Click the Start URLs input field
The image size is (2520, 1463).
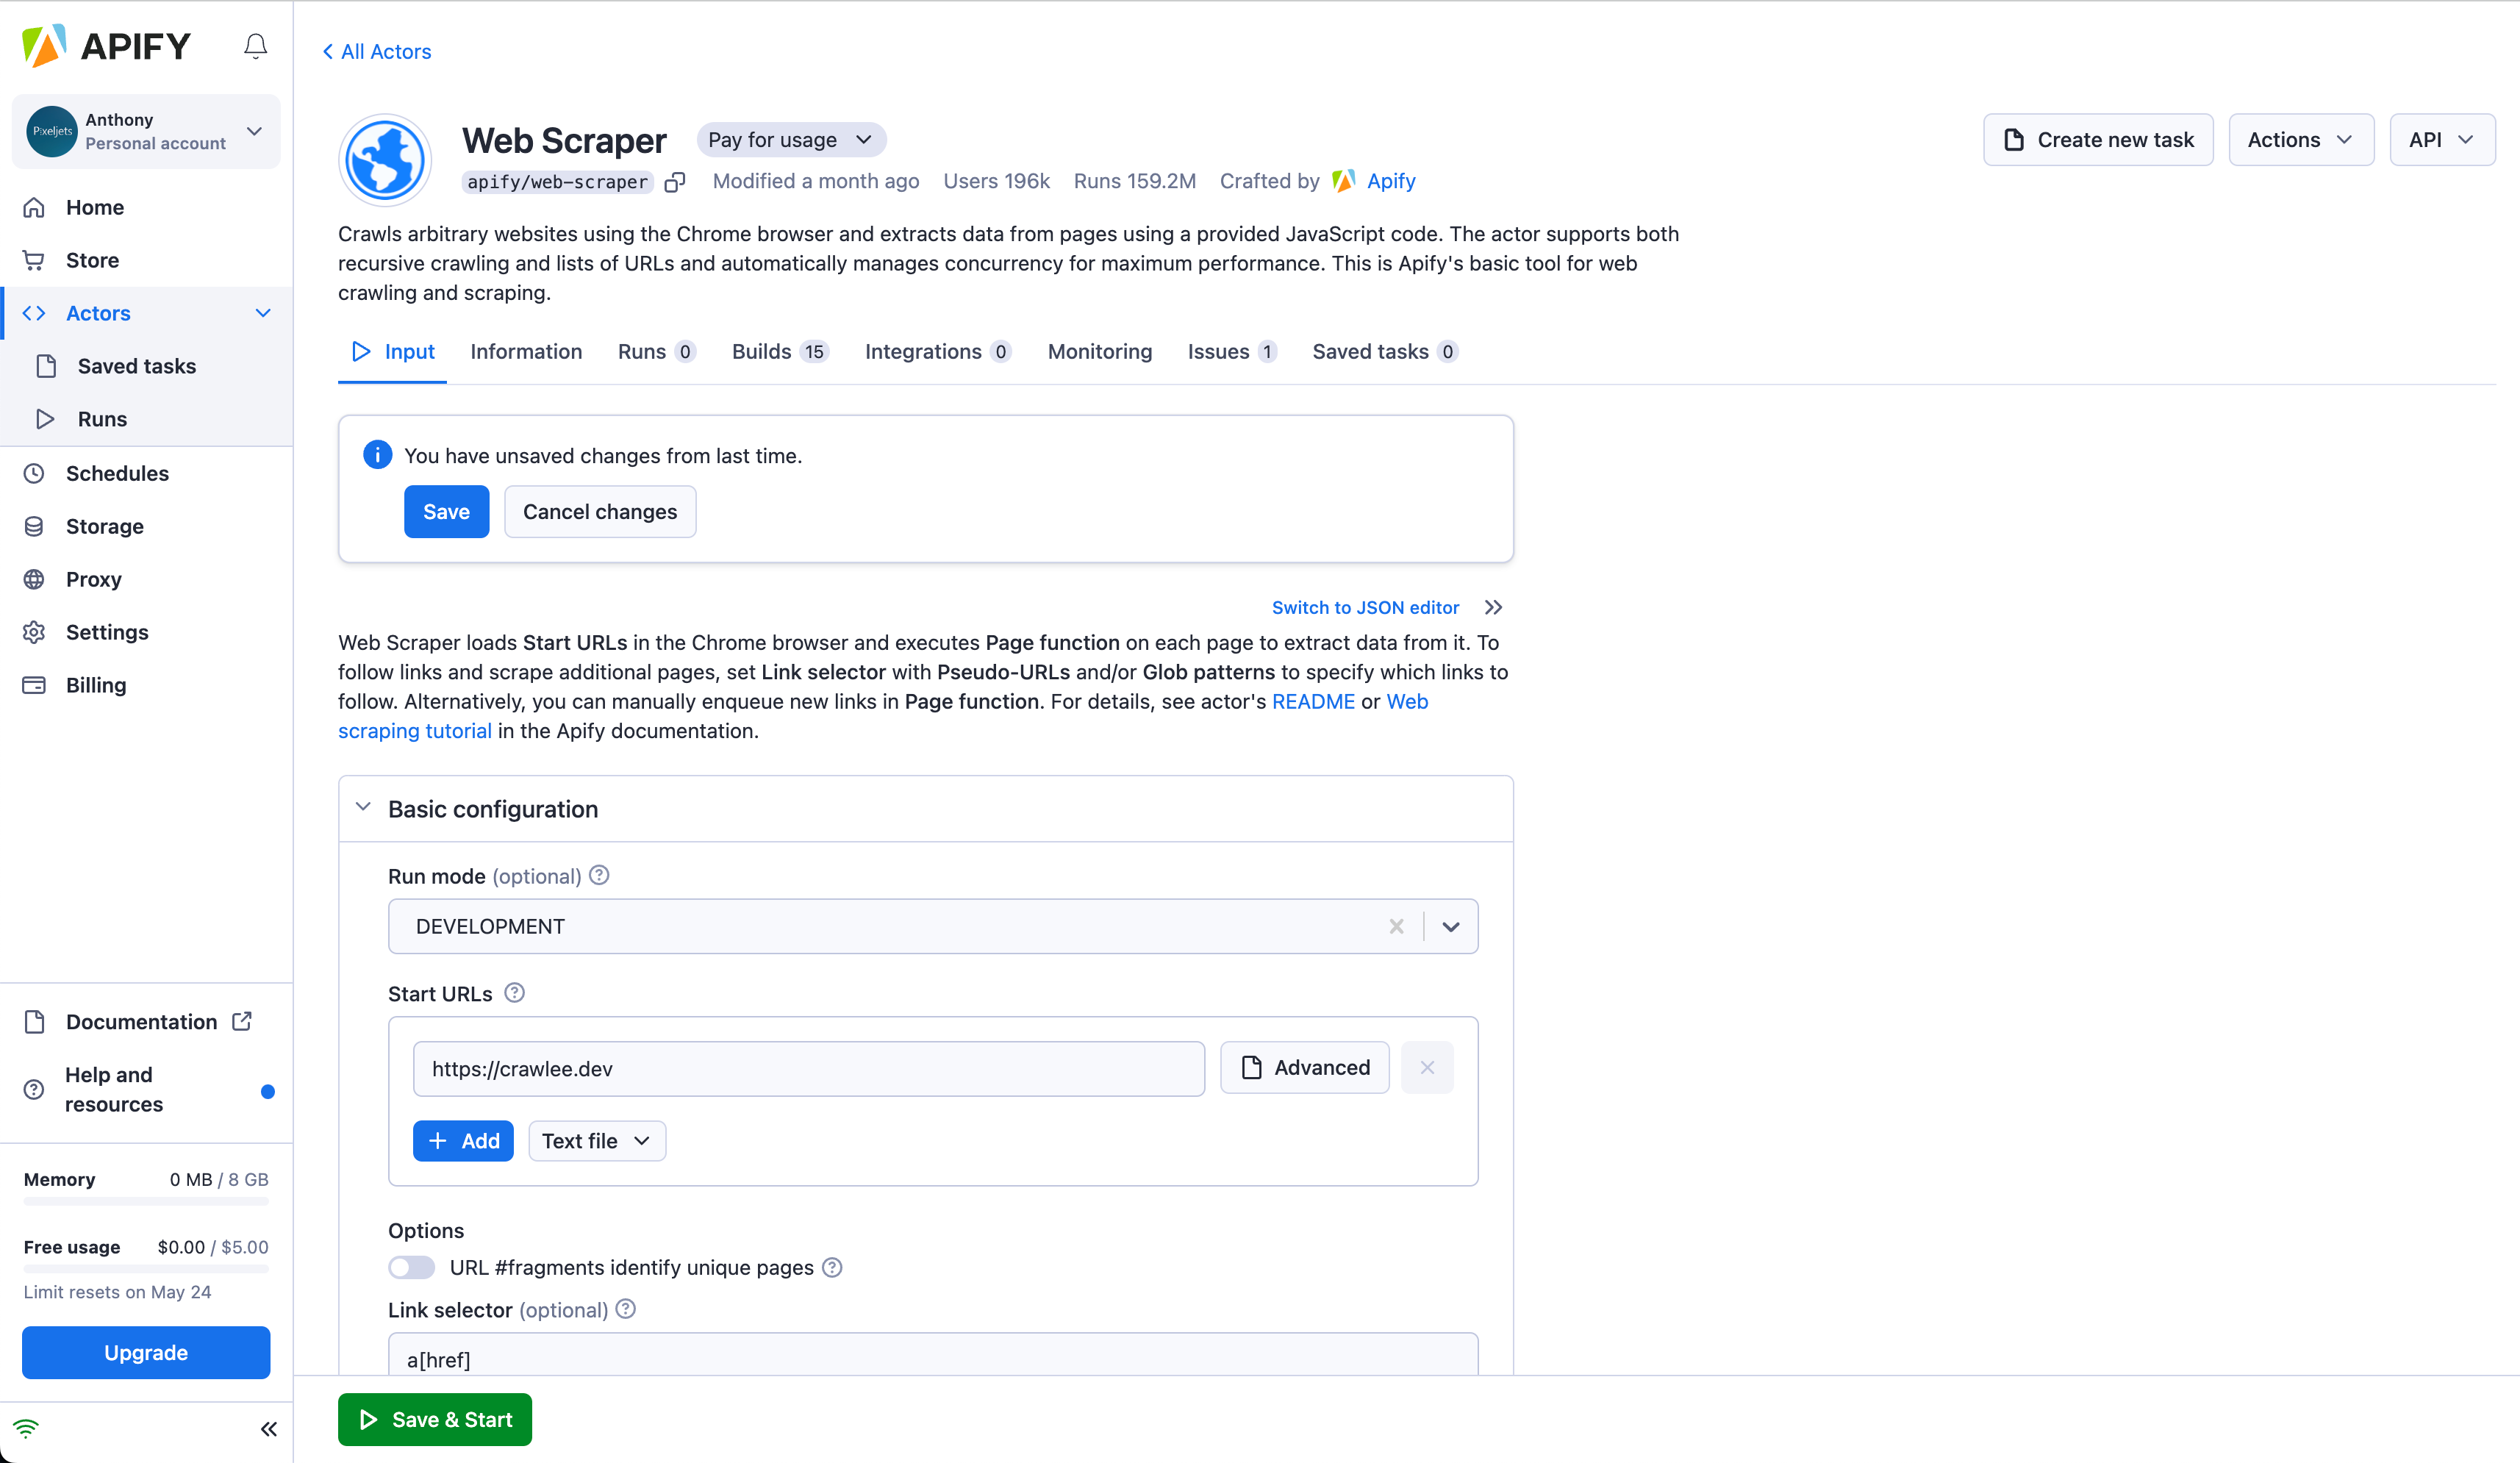(x=808, y=1067)
